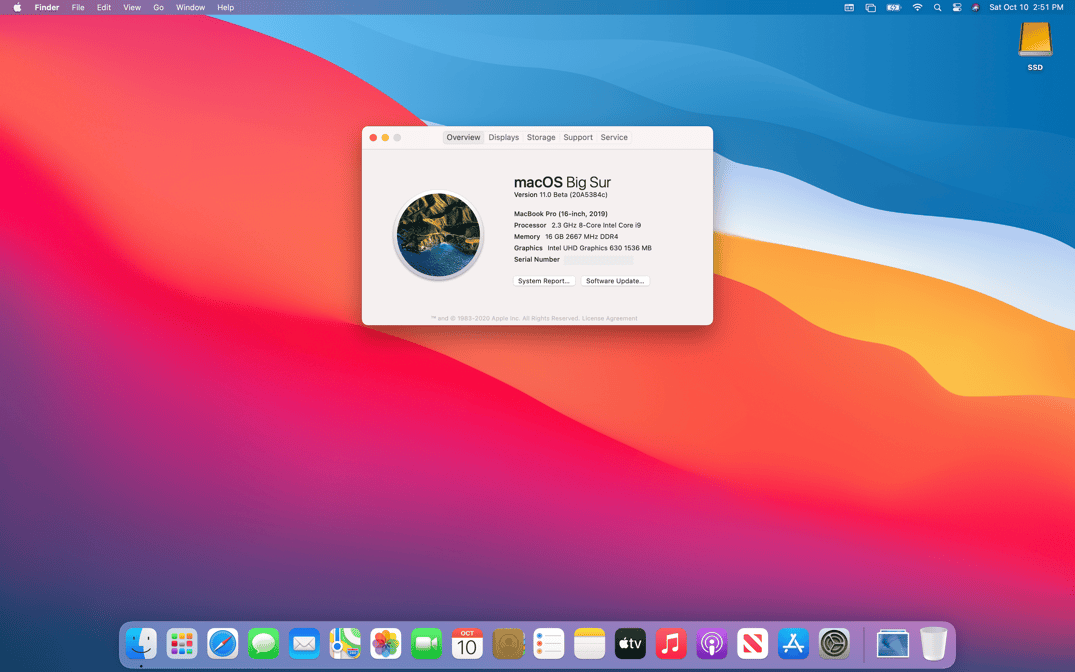1075x672 pixels.
Task: Switch to the Displays tab
Action: [x=504, y=137]
